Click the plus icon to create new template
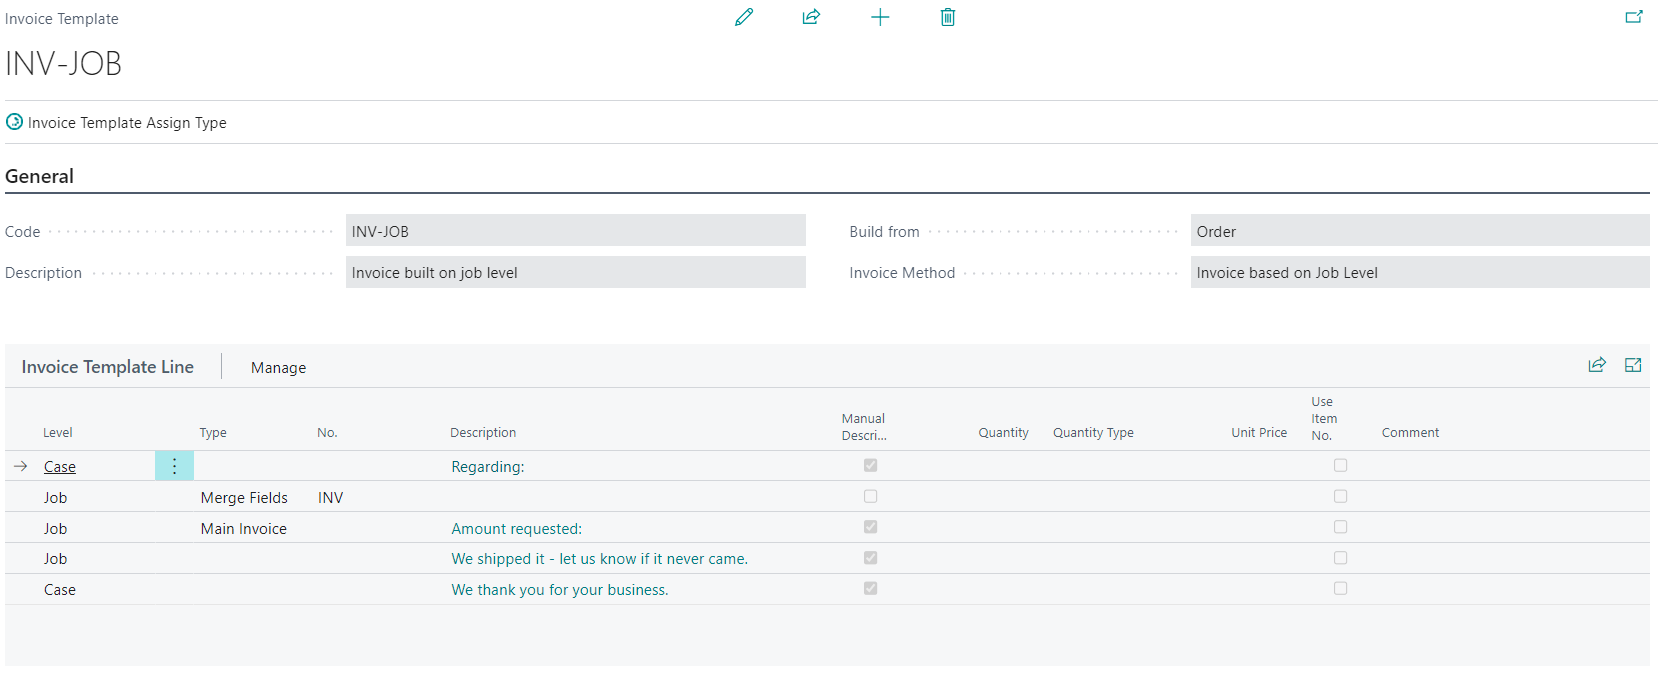Screen dimensions: 1658x697 pyautogui.click(x=880, y=17)
